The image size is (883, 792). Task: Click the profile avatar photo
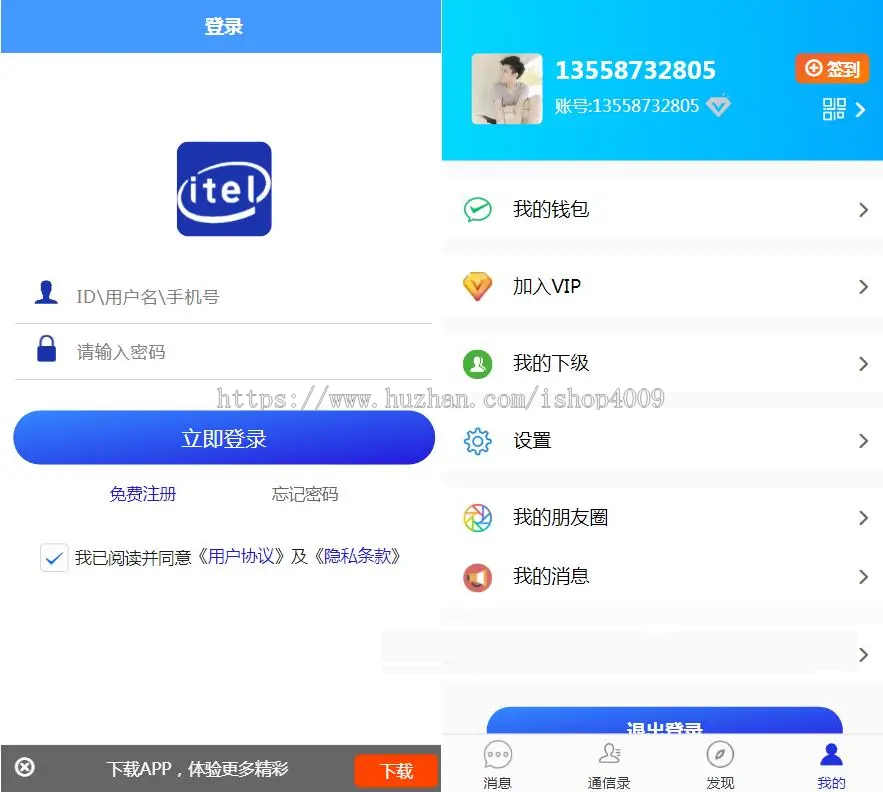(x=506, y=88)
